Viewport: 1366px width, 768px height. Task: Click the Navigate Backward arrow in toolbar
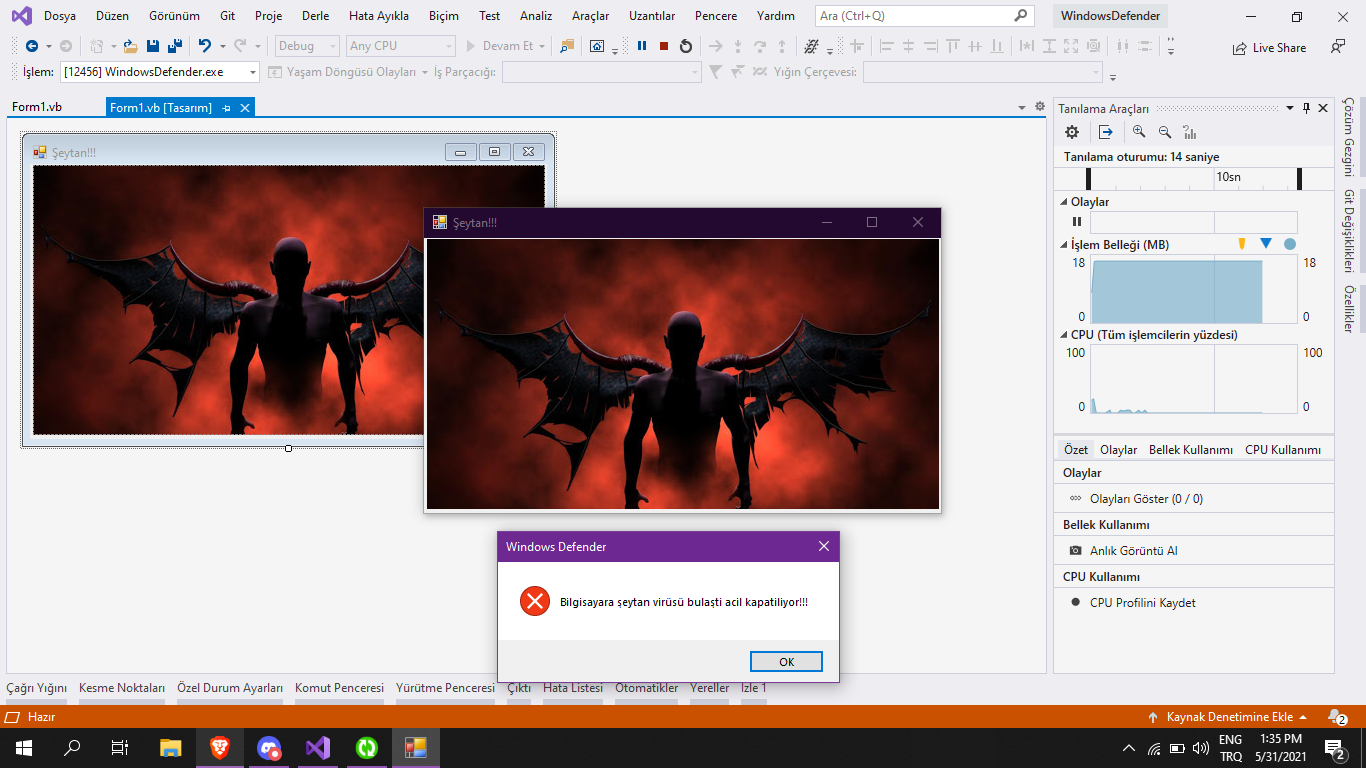[32, 46]
